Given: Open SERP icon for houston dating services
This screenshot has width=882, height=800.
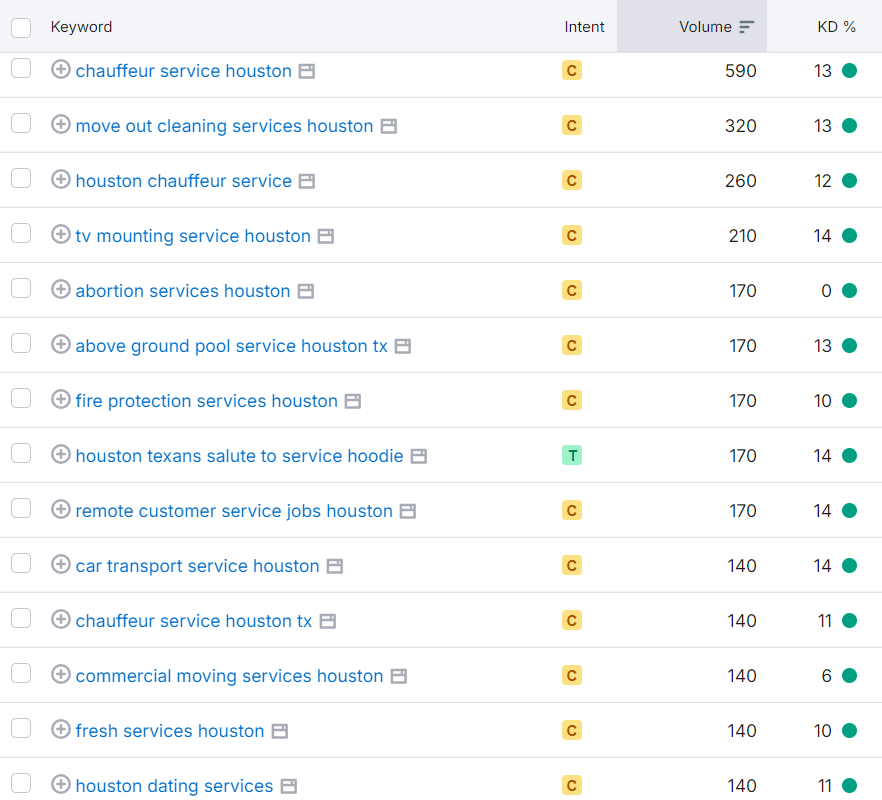Looking at the screenshot, I should [289, 786].
